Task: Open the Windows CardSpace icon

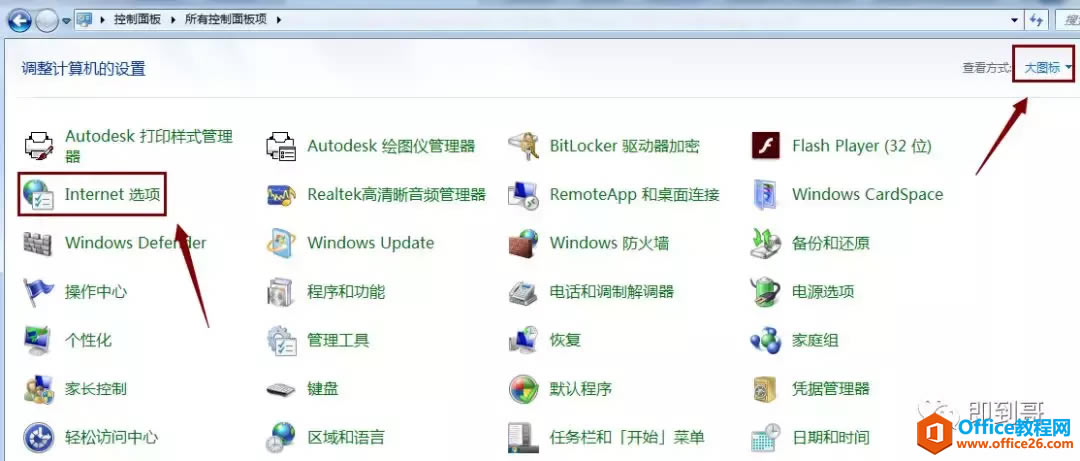Action: click(766, 195)
